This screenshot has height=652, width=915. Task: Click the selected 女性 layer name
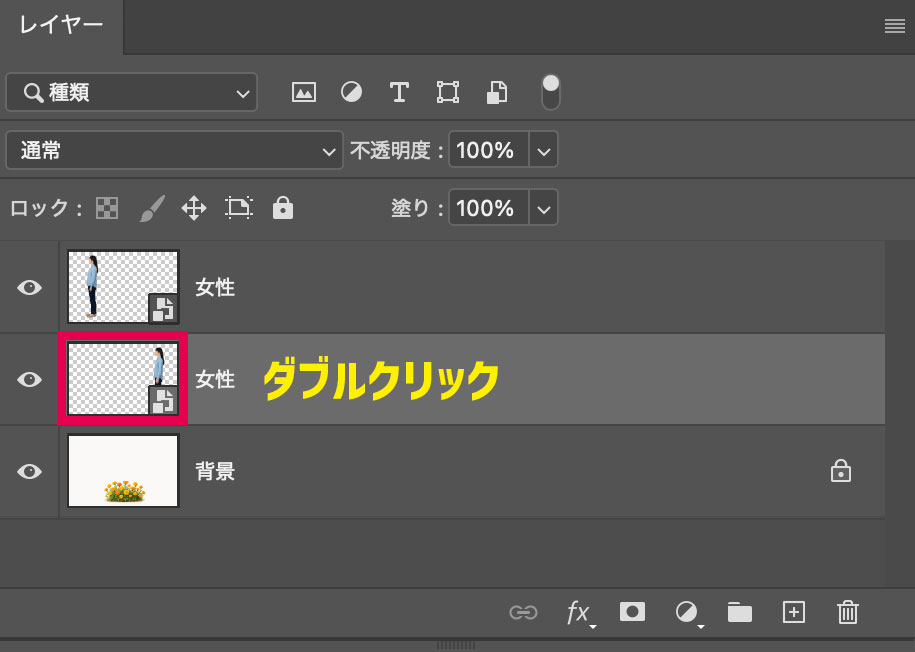(x=215, y=379)
